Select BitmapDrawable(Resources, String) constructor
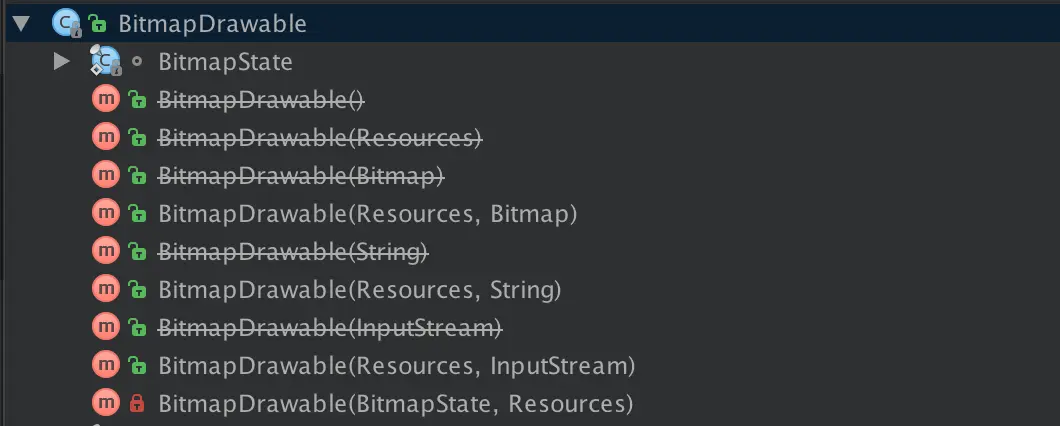The width and height of the screenshot is (1060, 426). [x=360, y=290]
